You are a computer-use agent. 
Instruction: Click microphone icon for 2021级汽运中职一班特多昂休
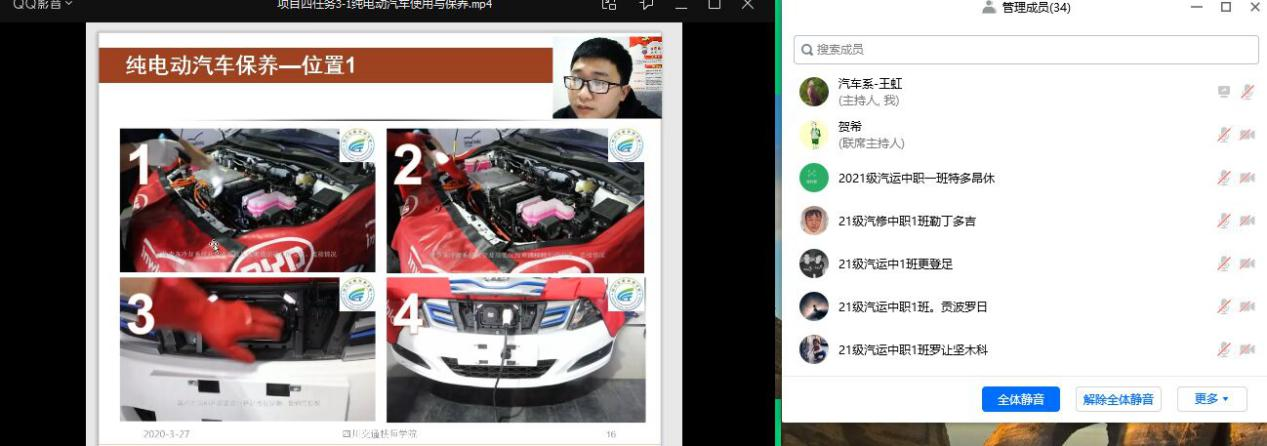[1223, 178]
